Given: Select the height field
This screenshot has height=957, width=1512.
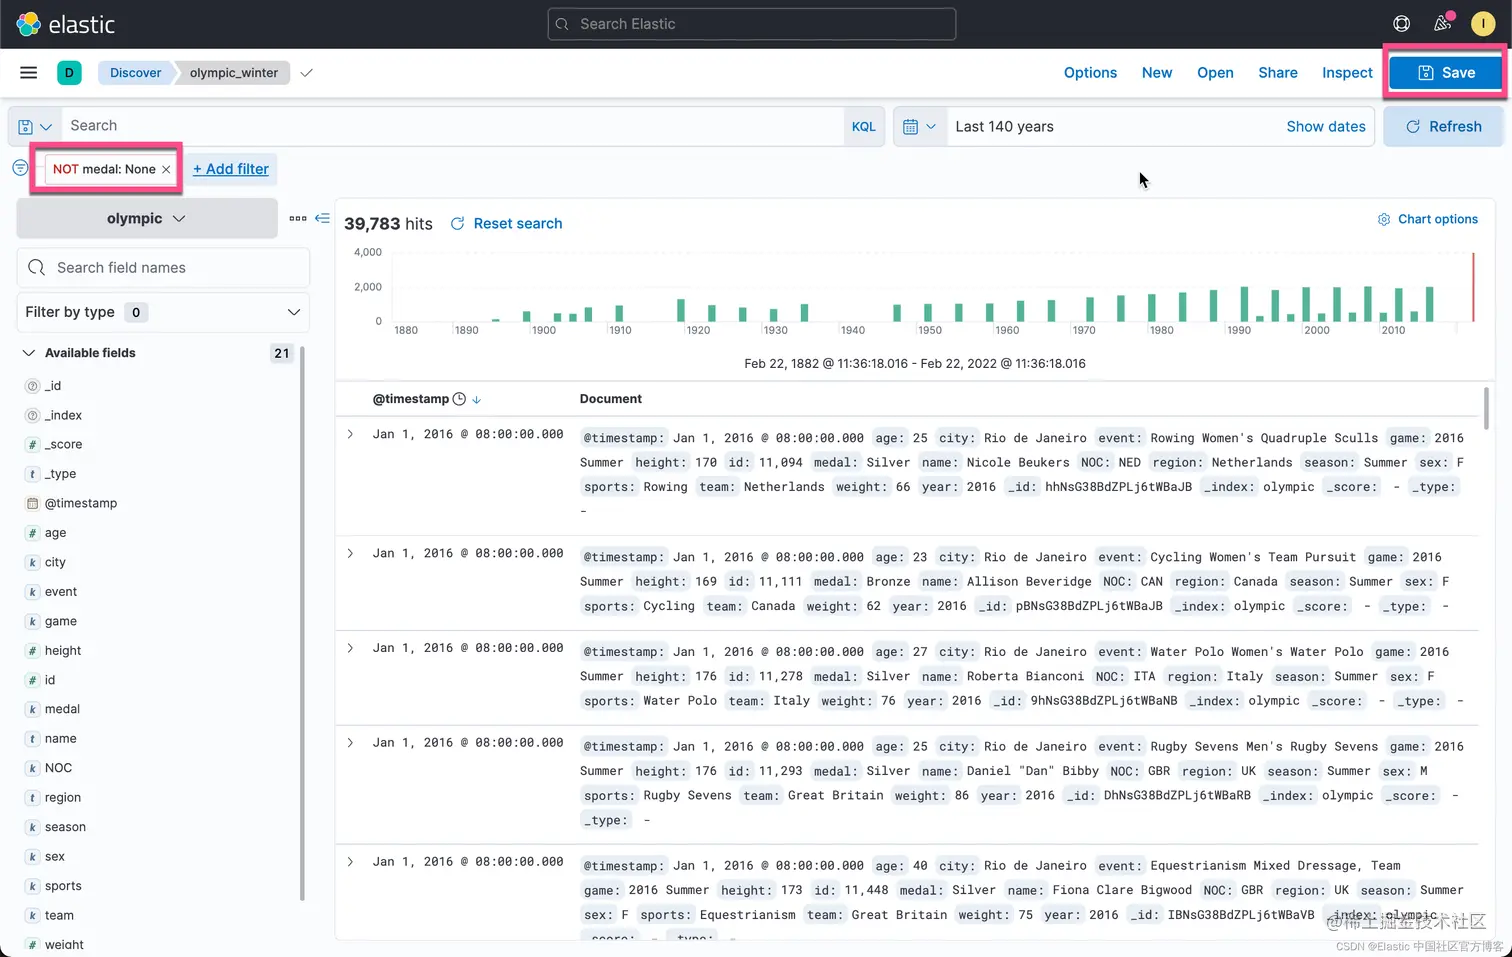Looking at the screenshot, I should coord(63,651).
